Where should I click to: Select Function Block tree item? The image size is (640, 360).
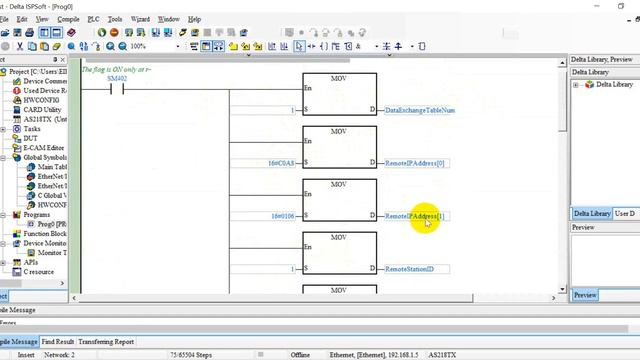[44, 233]
